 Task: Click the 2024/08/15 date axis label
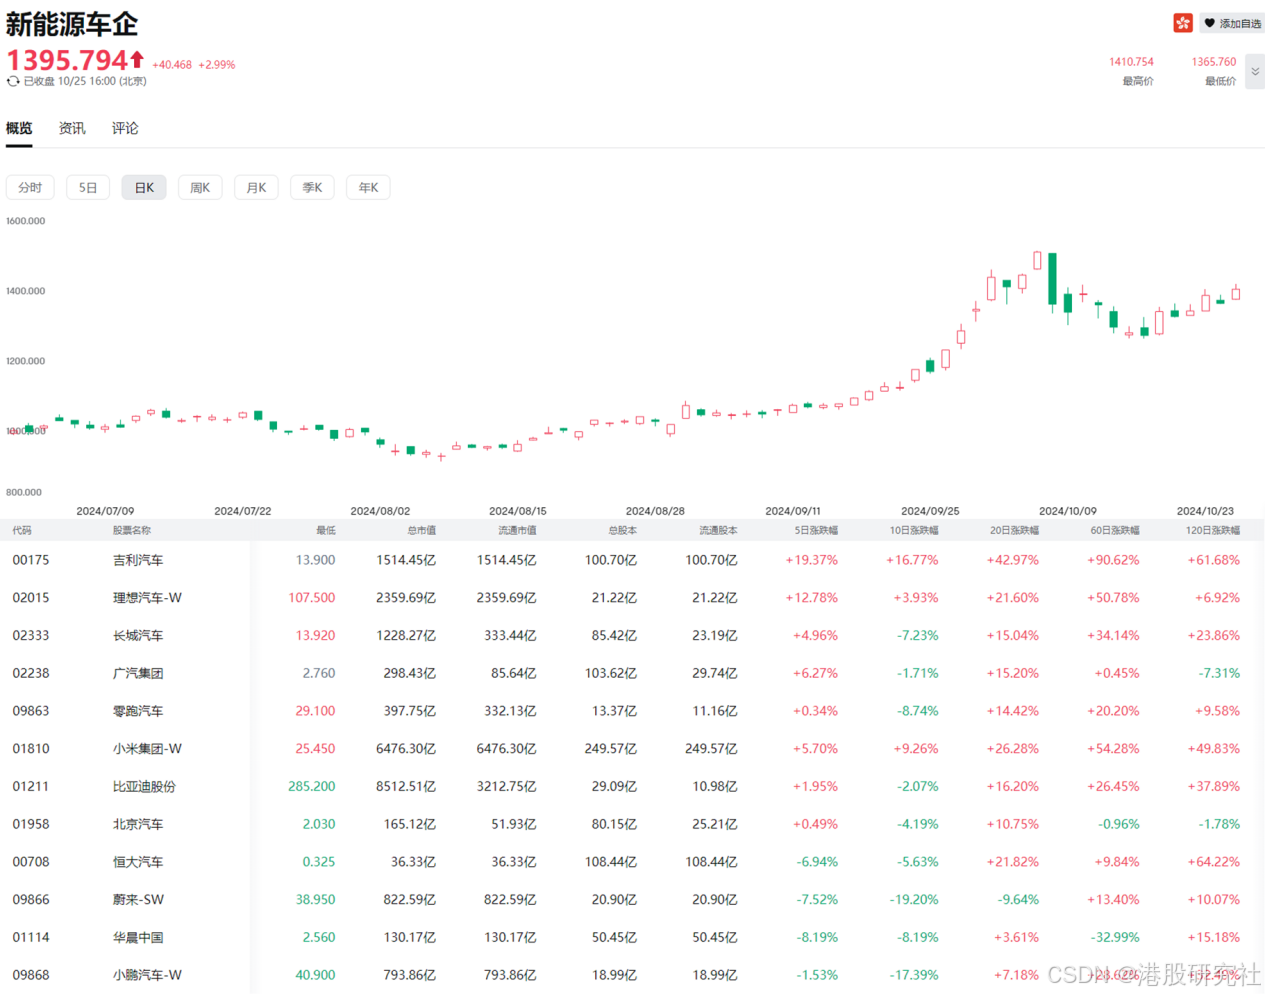(518, 511)
